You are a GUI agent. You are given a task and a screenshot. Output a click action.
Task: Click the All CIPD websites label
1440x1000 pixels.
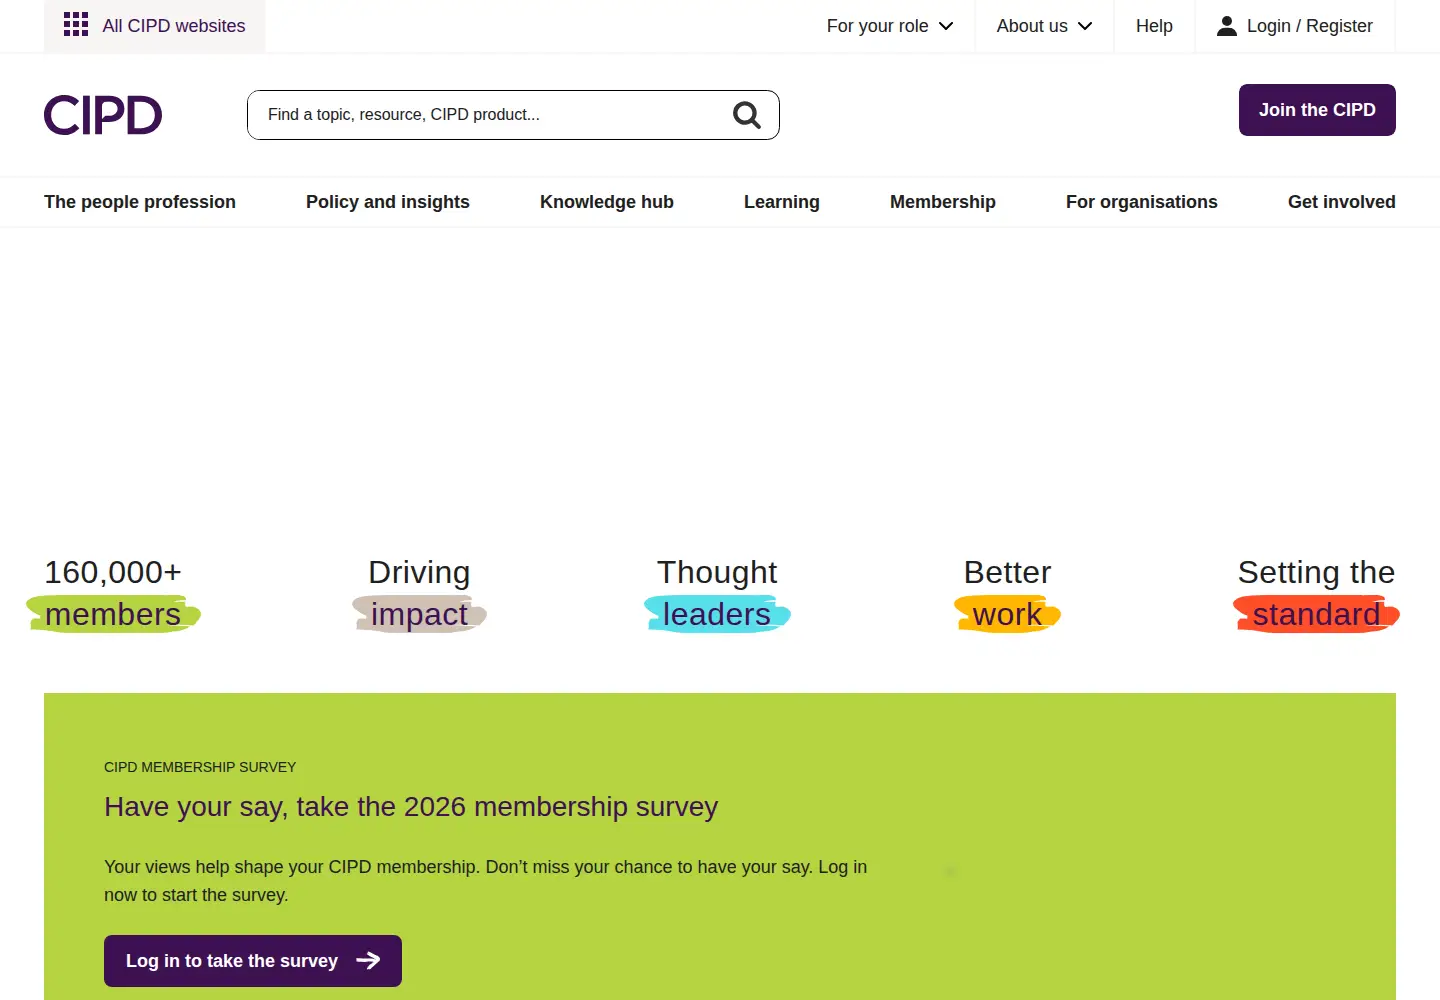click(x=174, y=26)
